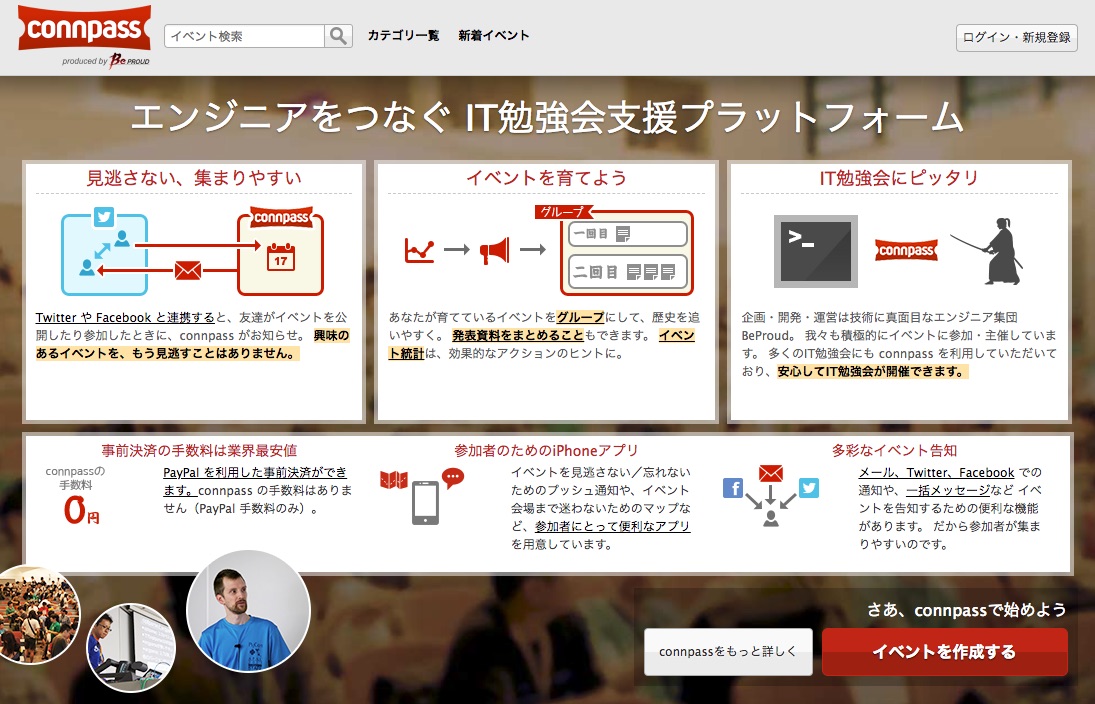The image size is (1095, 704).
Task: Click the smartphone icon in the iPhone app section
Action: pyautogui.click(x=425, y=503)
